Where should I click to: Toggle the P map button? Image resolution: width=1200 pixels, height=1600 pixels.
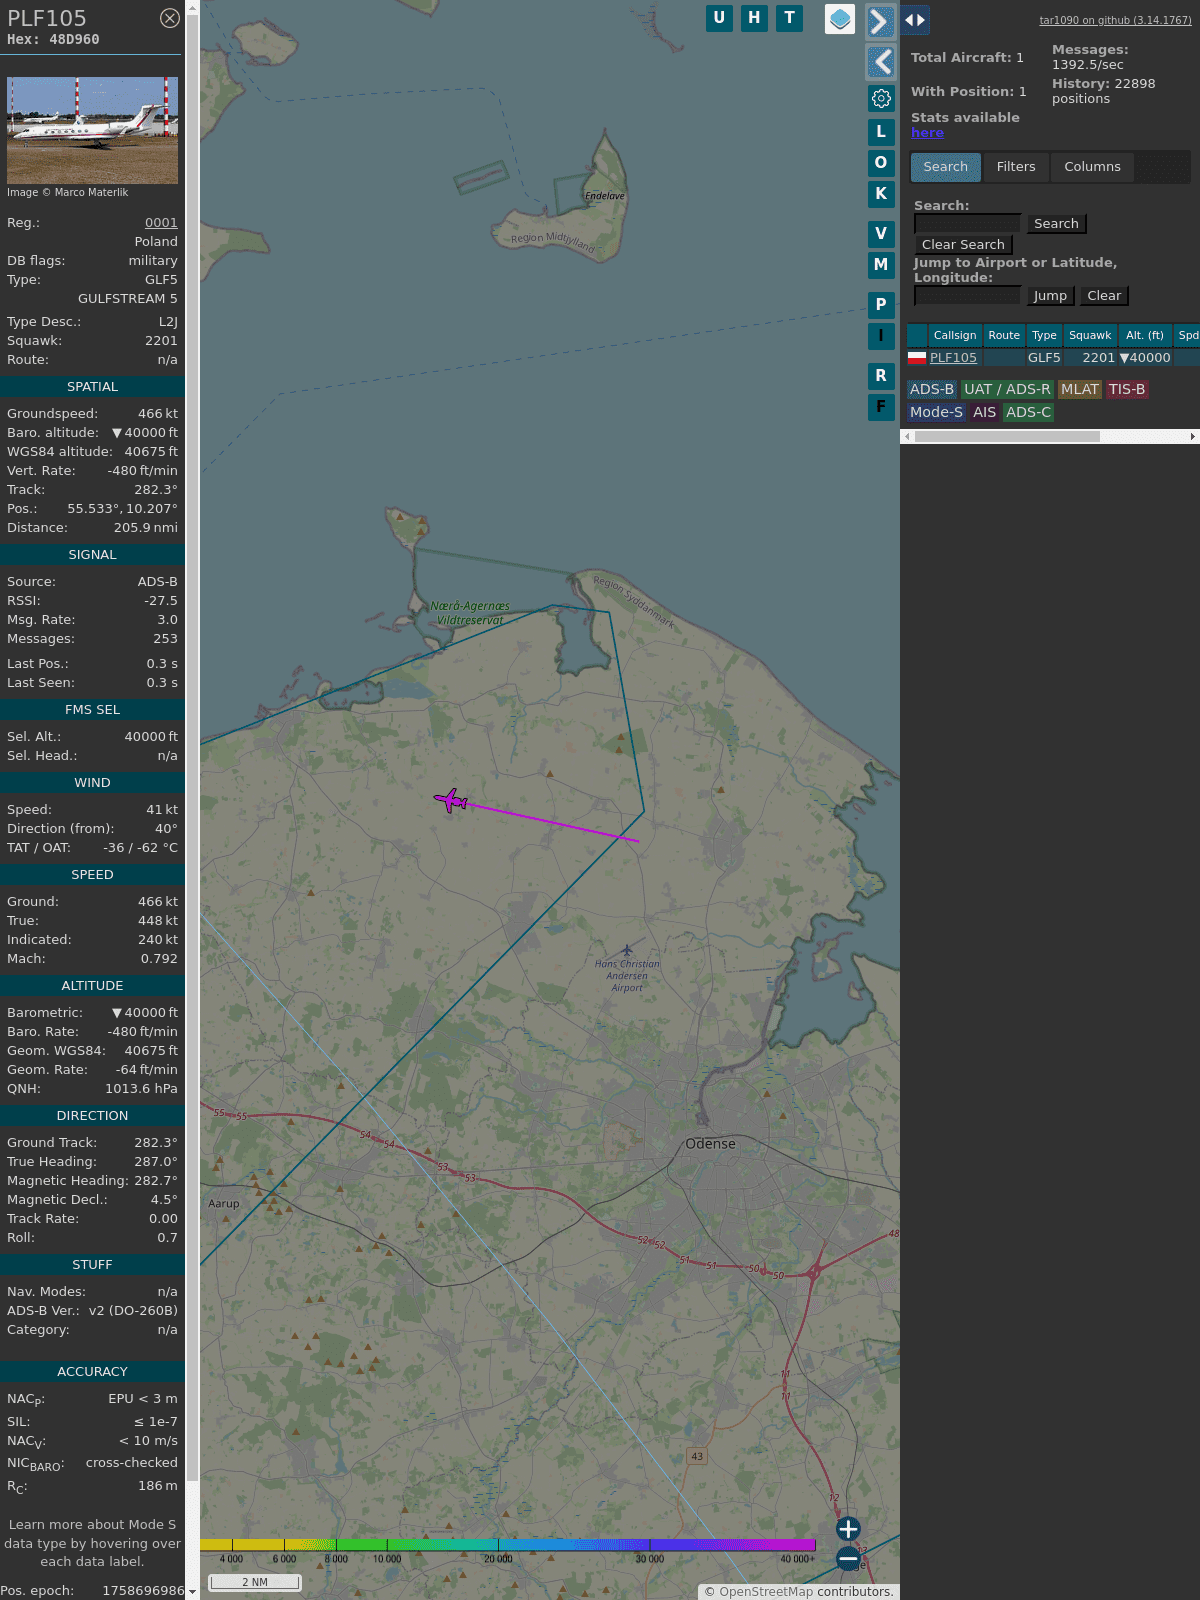(881, 304)
